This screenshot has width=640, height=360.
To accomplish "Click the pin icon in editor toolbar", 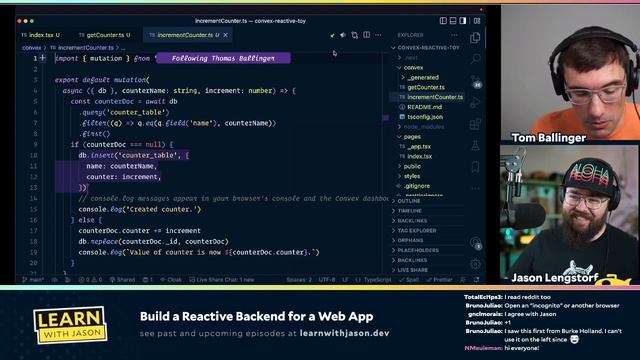I will point(332,35).
